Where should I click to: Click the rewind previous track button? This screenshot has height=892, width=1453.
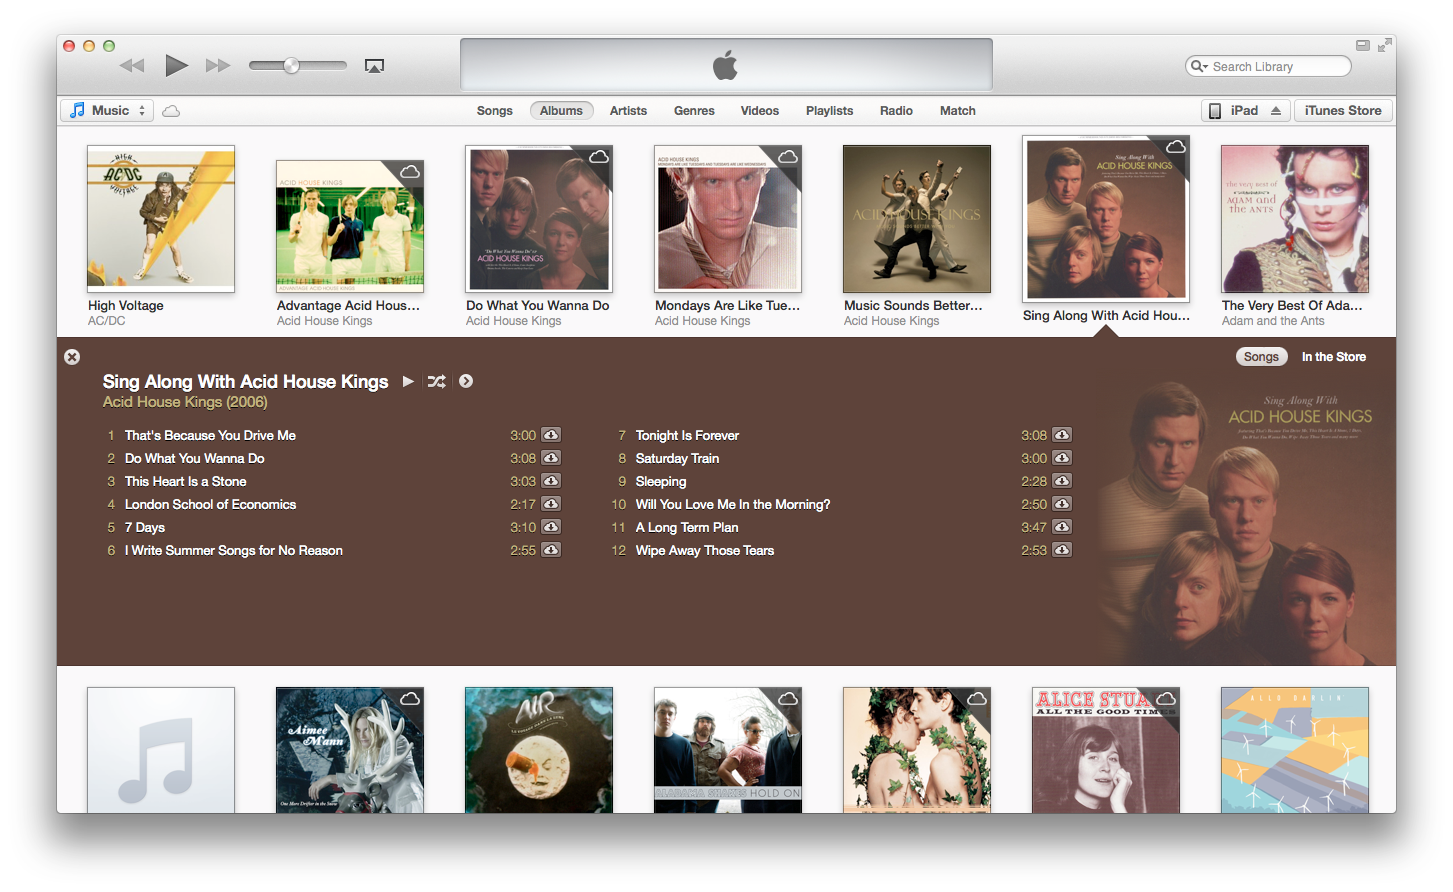(x=132, y=66)
